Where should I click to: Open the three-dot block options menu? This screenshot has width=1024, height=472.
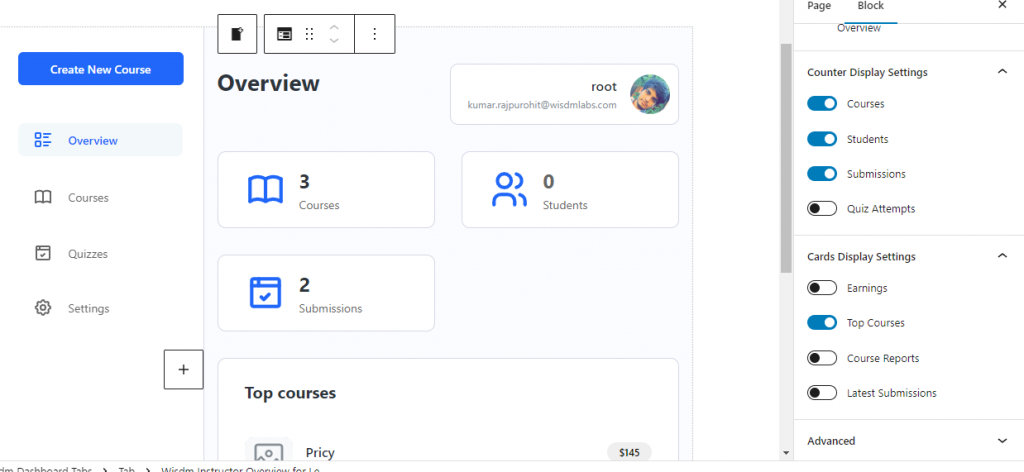pyautogui.click(x=375, y=34)
